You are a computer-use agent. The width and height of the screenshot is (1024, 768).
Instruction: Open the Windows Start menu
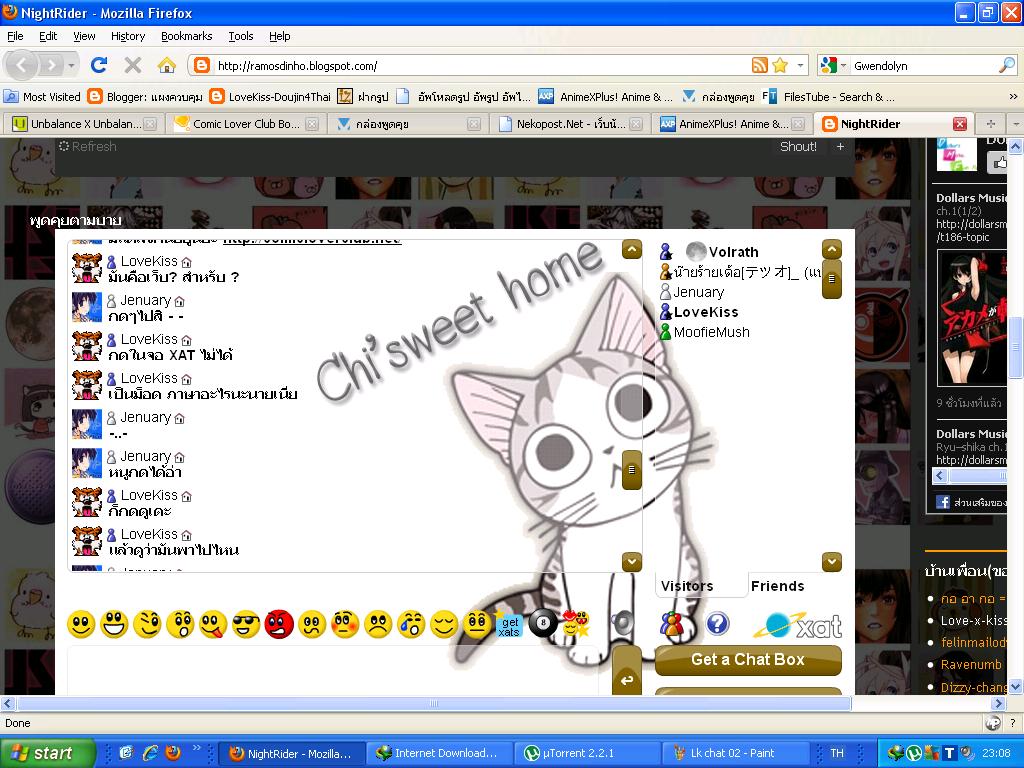(x=47, y=753)
